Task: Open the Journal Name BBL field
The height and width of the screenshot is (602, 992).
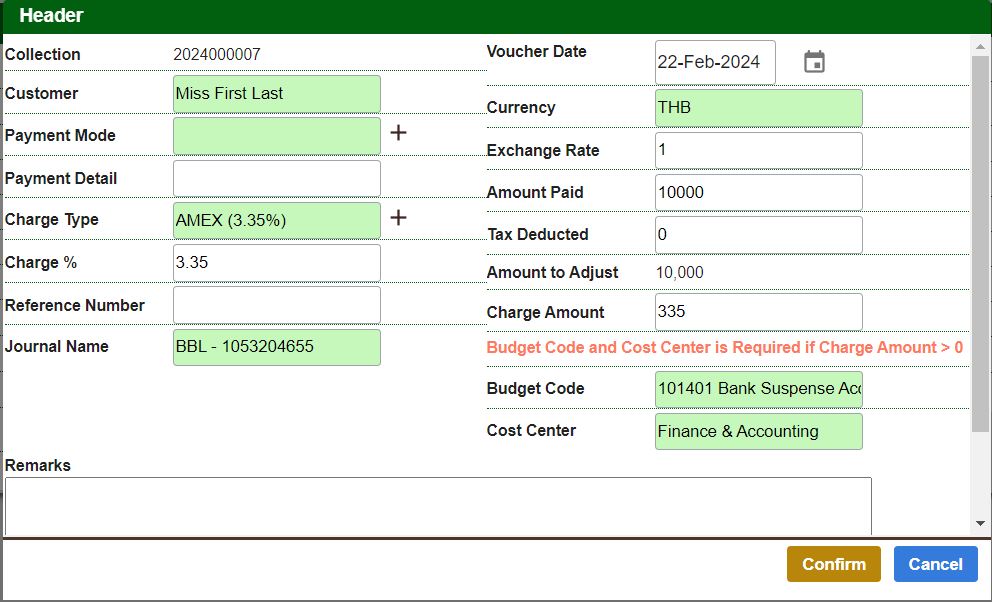Action: point(277,347)
